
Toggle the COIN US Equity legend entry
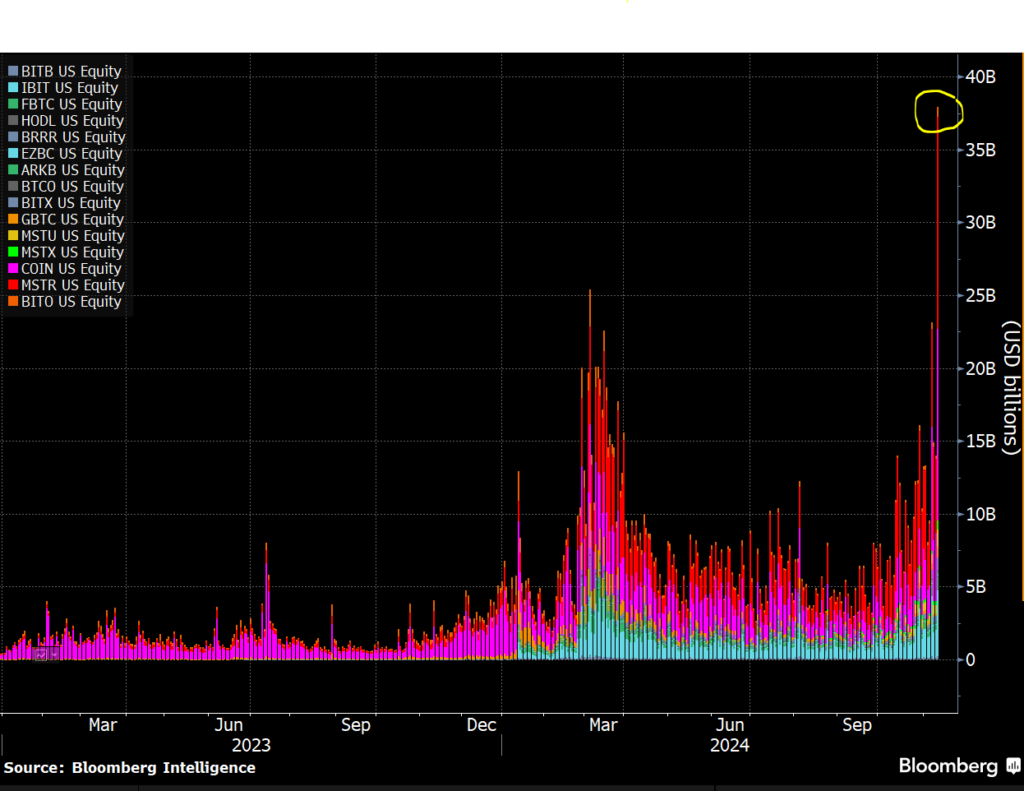coord(65,268)
